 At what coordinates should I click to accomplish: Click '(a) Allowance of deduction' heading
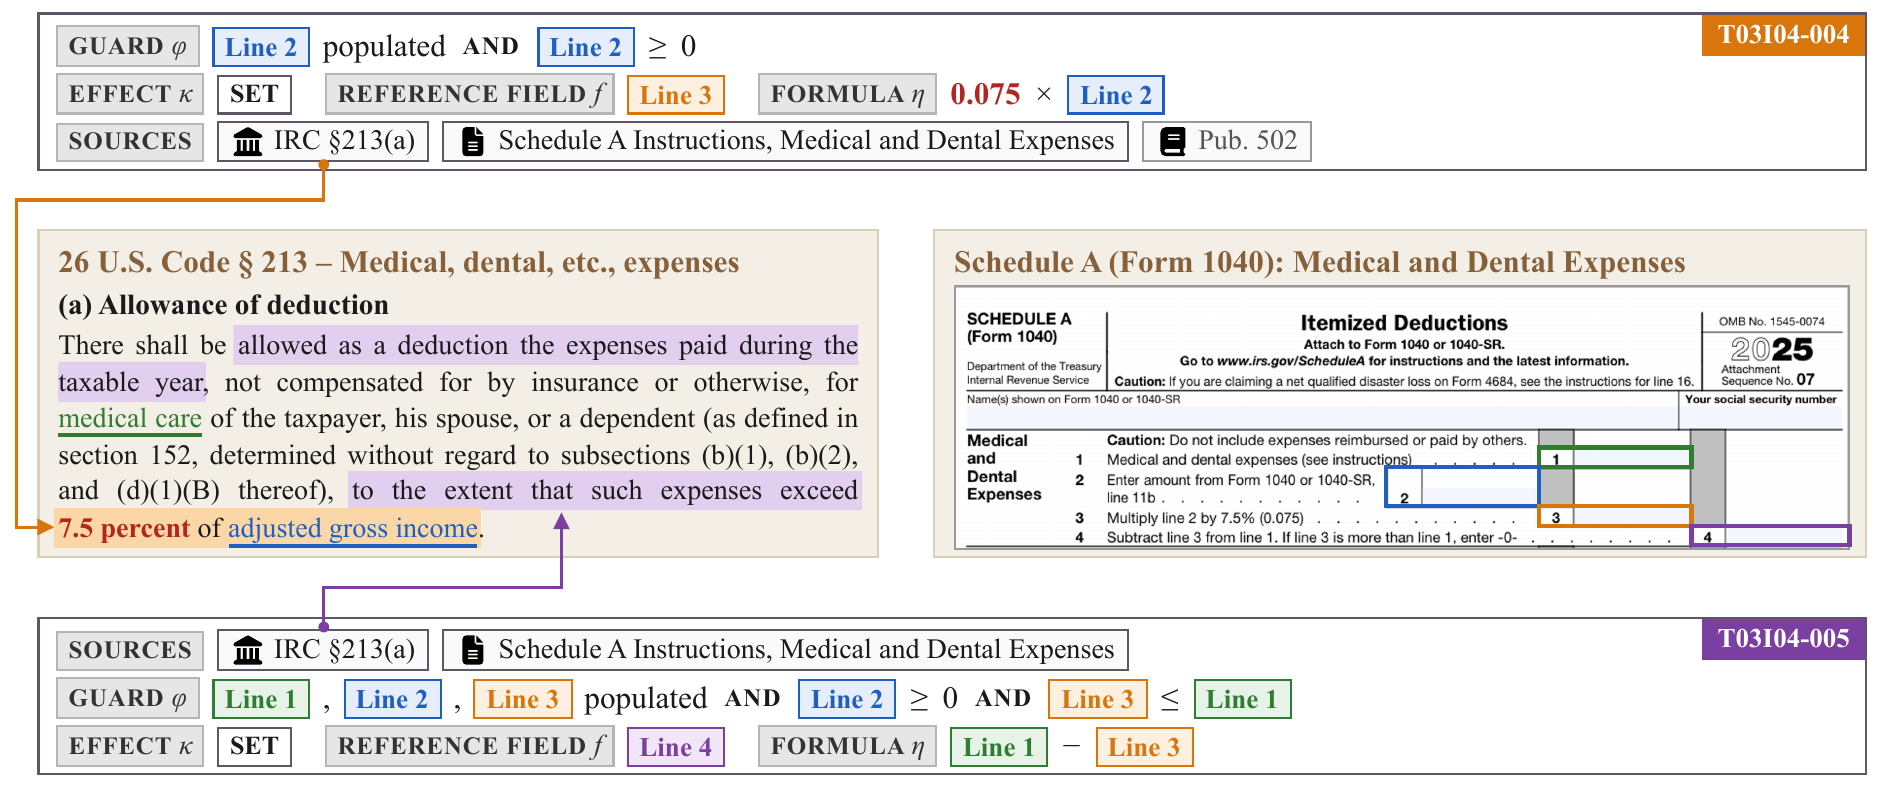click(223, 305)
